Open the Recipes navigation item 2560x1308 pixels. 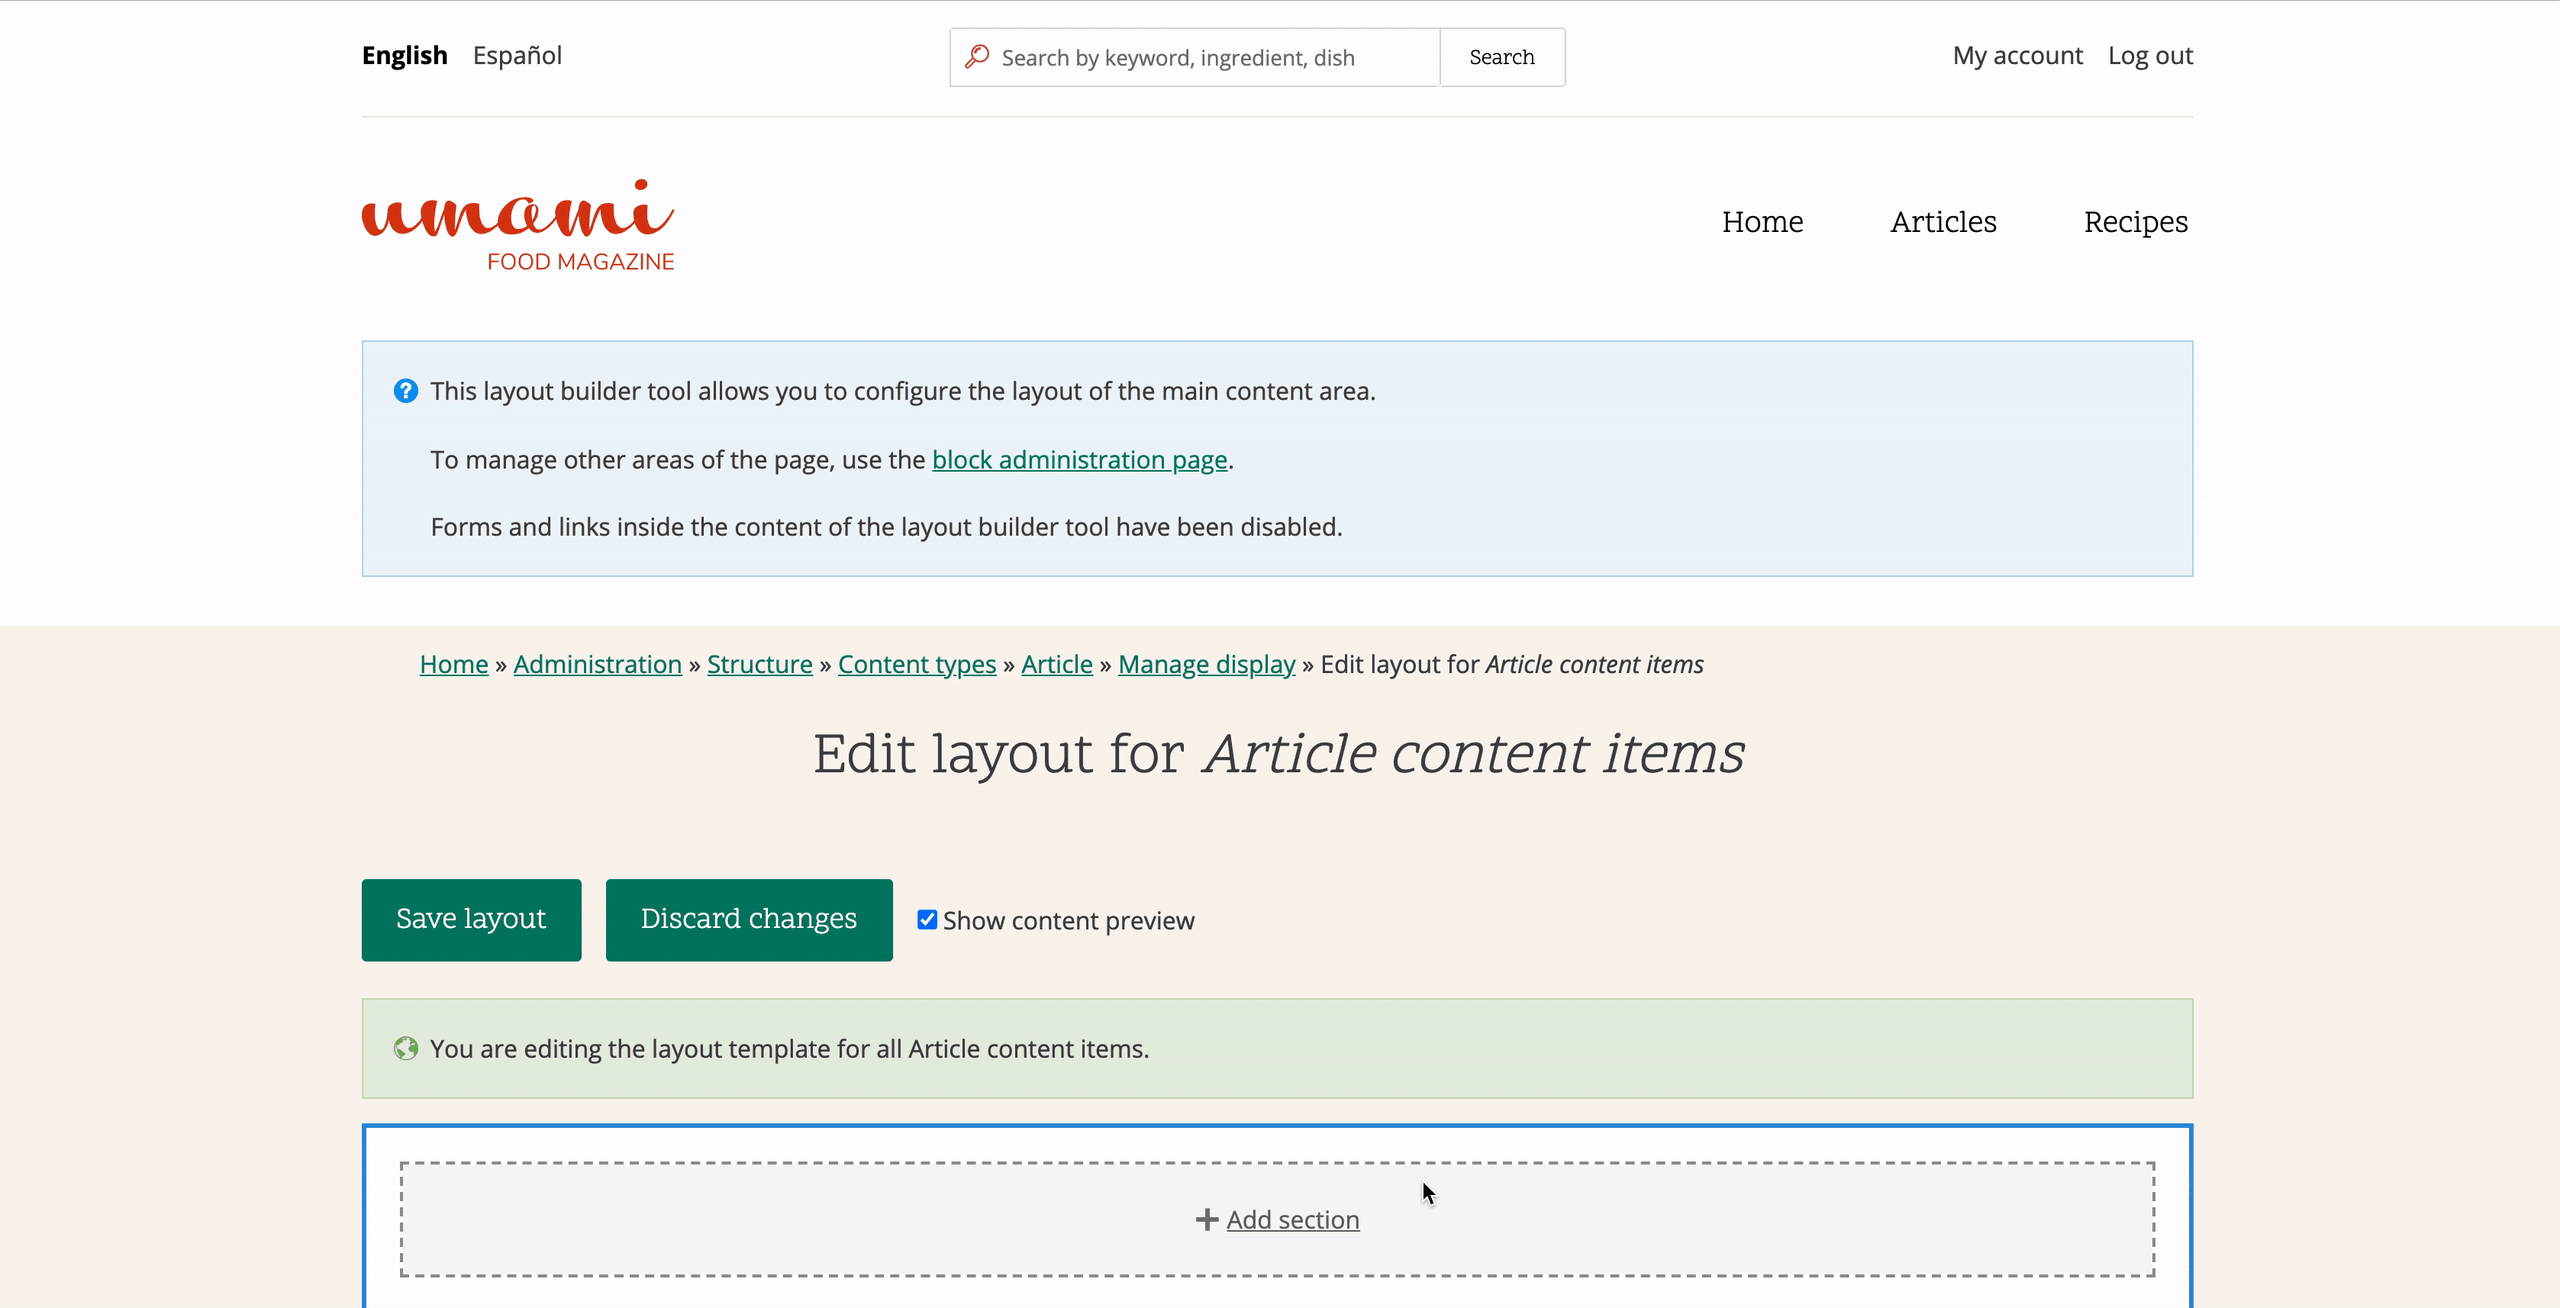click(2136, 222)
